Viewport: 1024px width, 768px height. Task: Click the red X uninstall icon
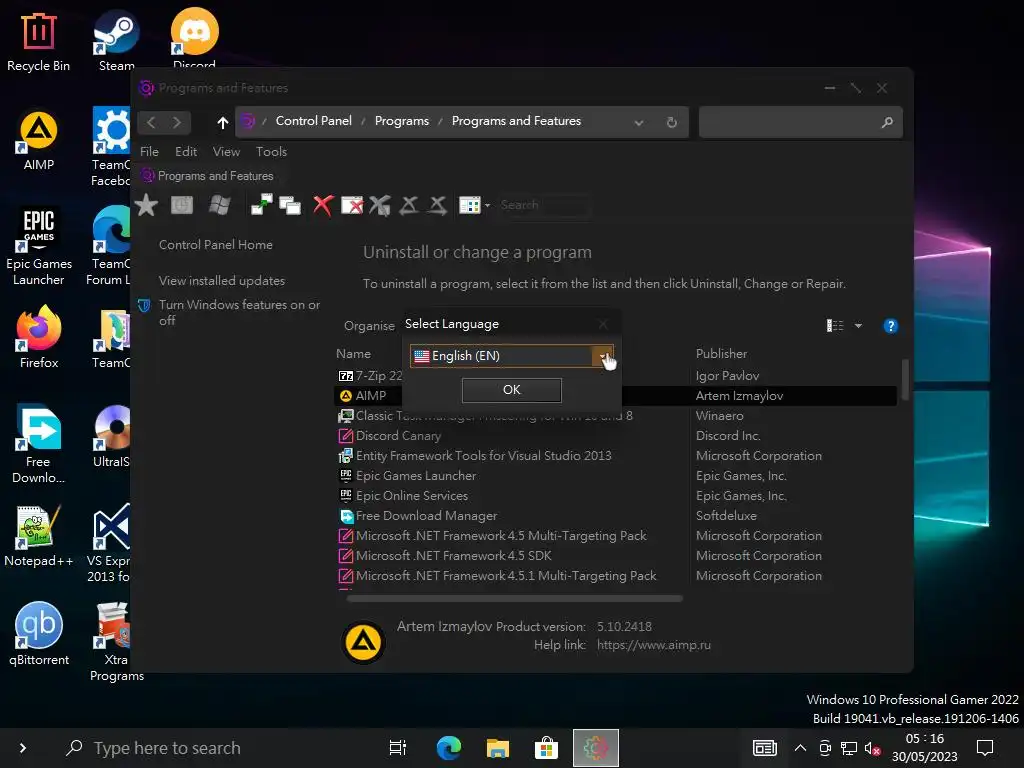(x=323, y=205)
